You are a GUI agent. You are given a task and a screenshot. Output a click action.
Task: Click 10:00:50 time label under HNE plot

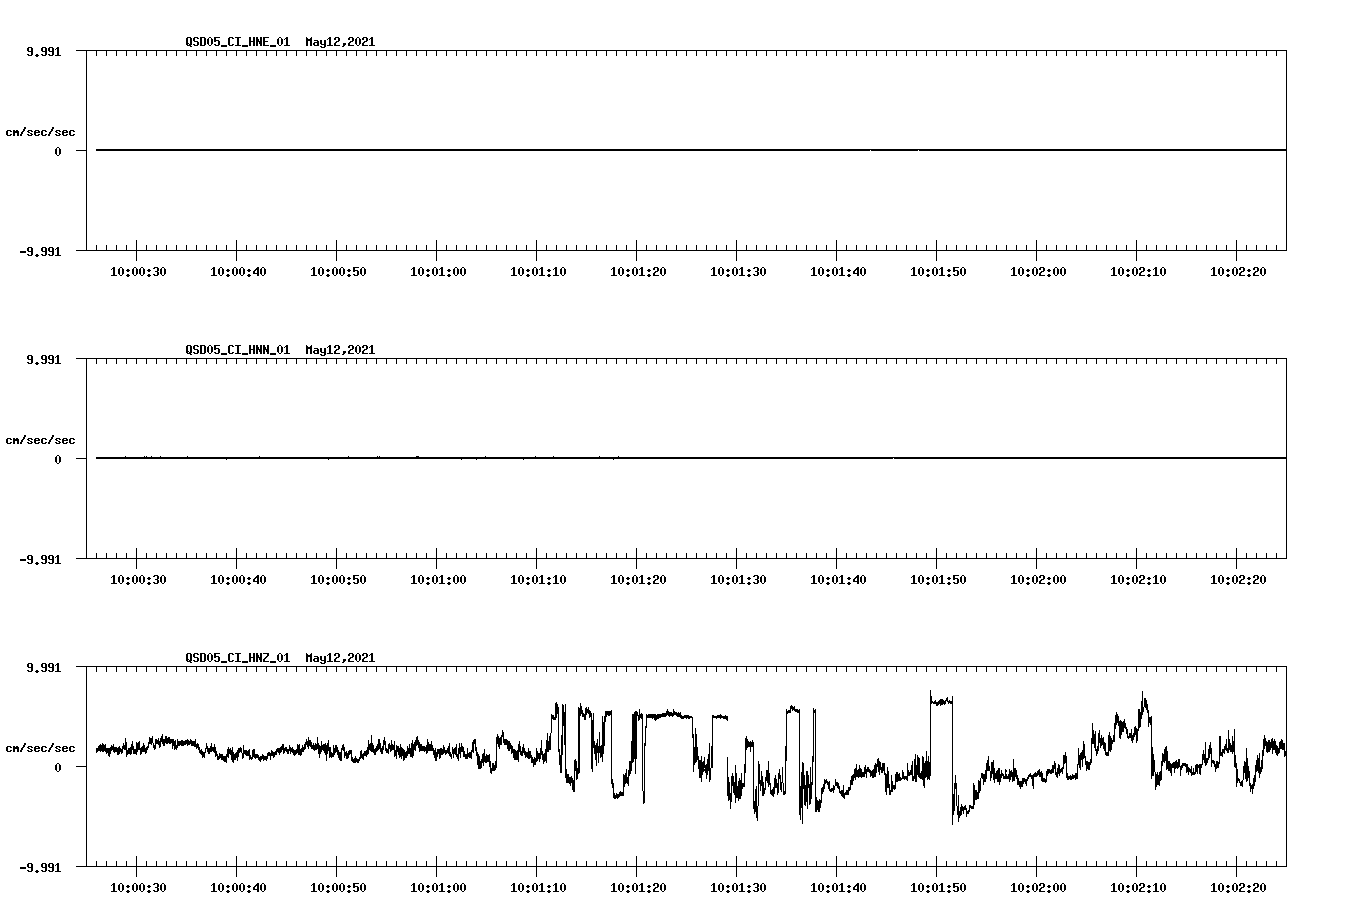click(338, 272)
